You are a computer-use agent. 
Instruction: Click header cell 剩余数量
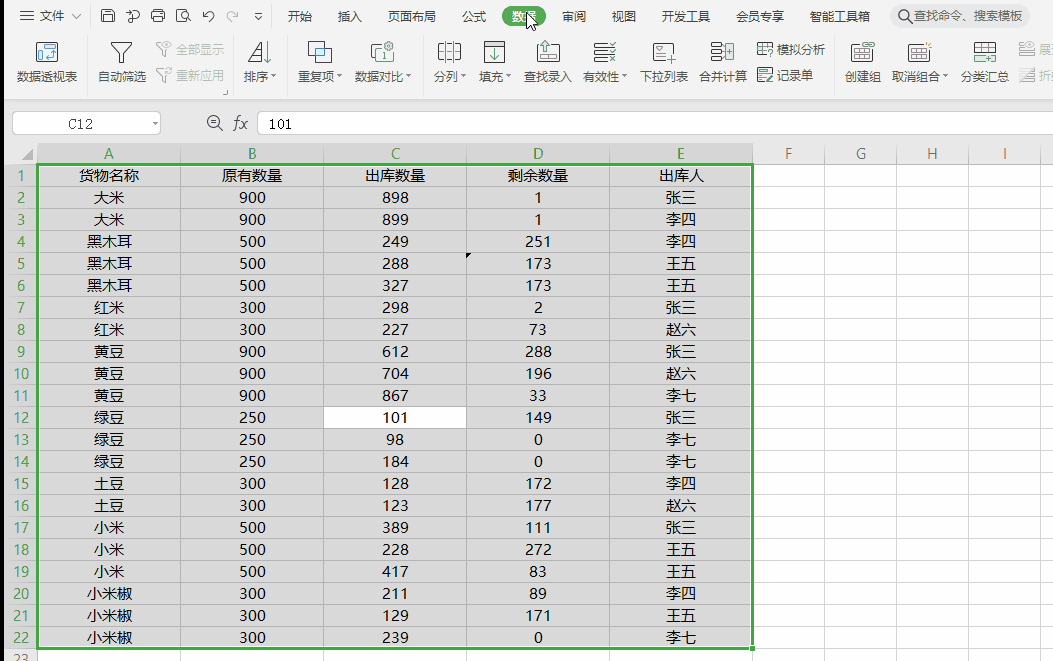coord(538,176)
